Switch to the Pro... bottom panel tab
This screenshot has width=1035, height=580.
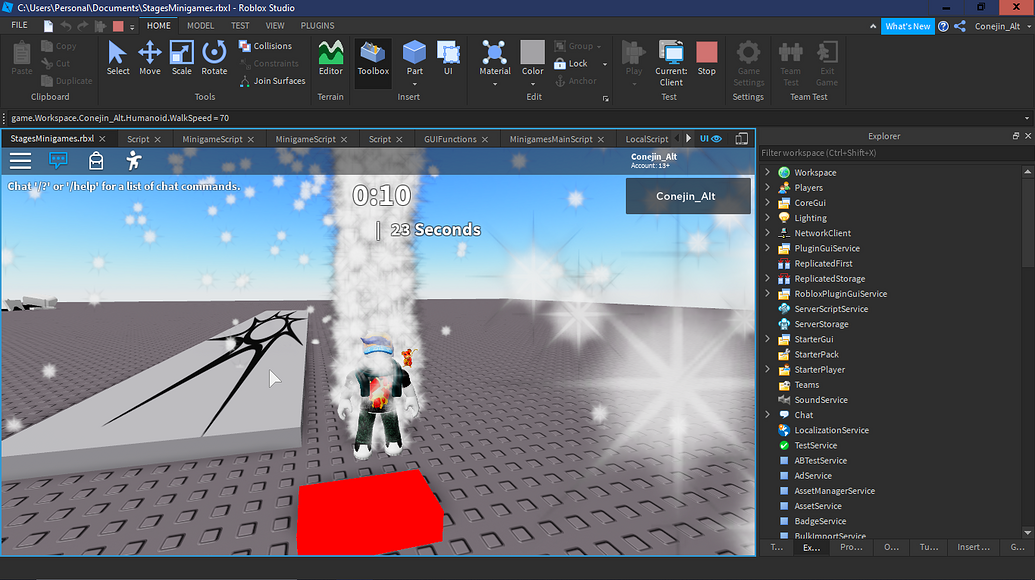coord(851,547)
